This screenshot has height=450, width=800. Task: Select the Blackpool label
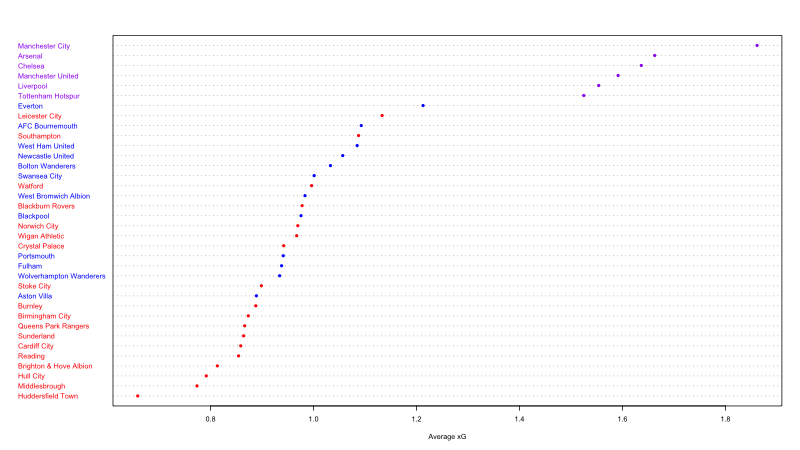click(x=34, y=216)
